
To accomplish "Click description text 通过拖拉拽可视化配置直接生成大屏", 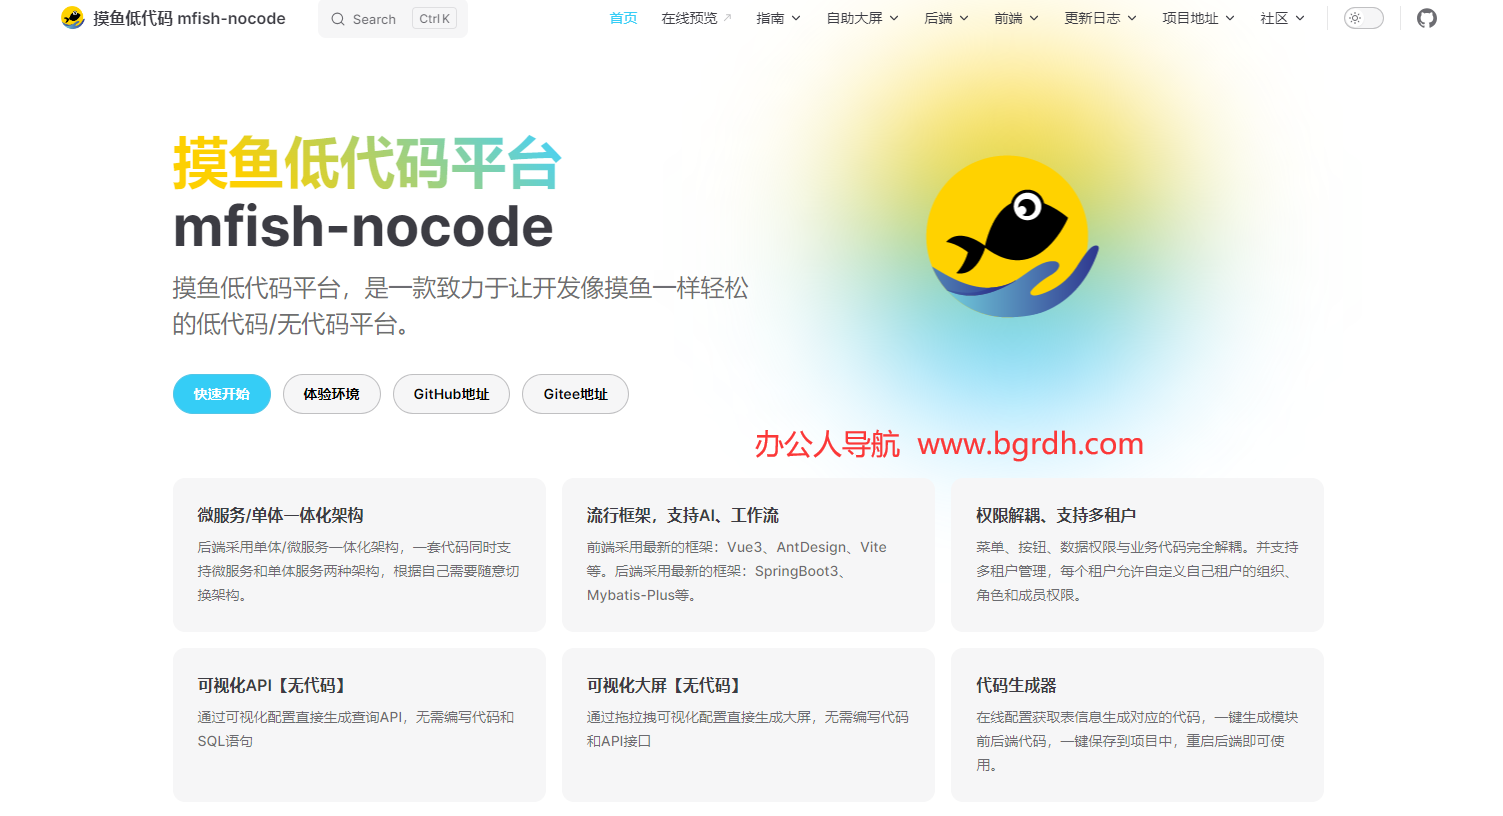I will click(x=747, y=729).
